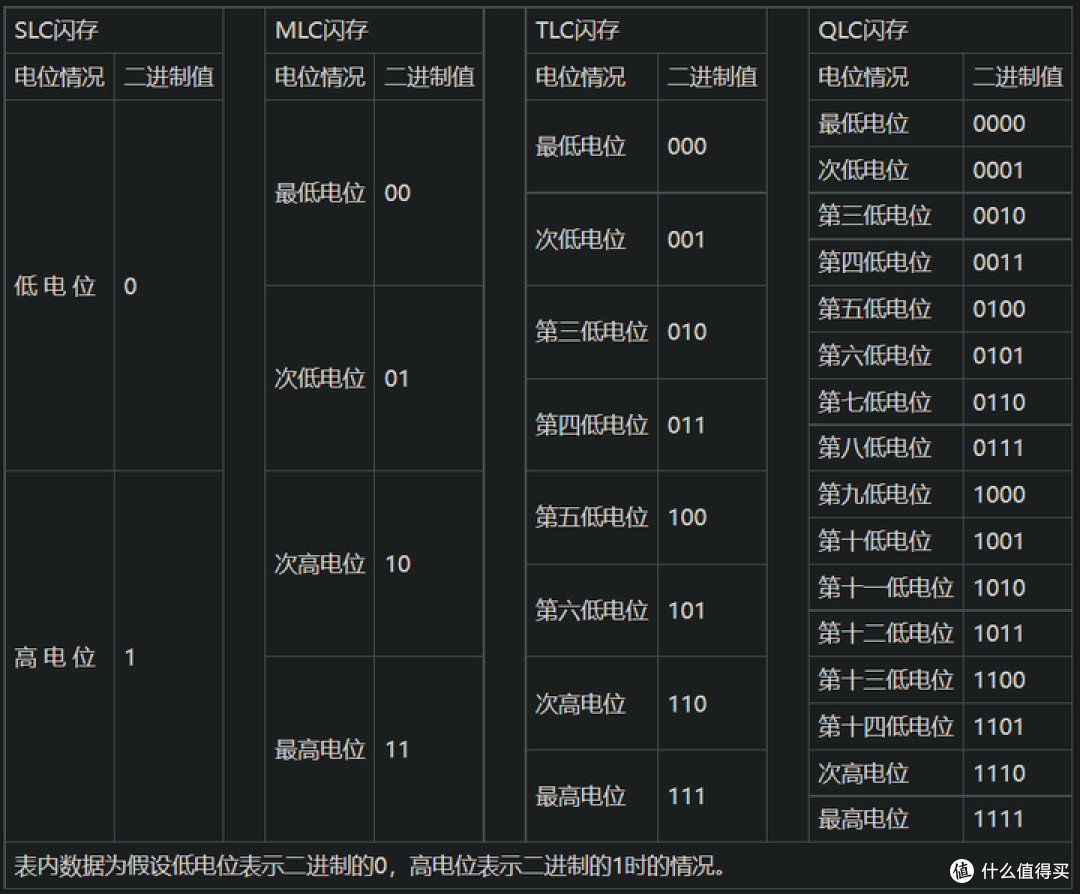
Task: Click QLC binary value "1001"
Action: (x=998, y=541)
